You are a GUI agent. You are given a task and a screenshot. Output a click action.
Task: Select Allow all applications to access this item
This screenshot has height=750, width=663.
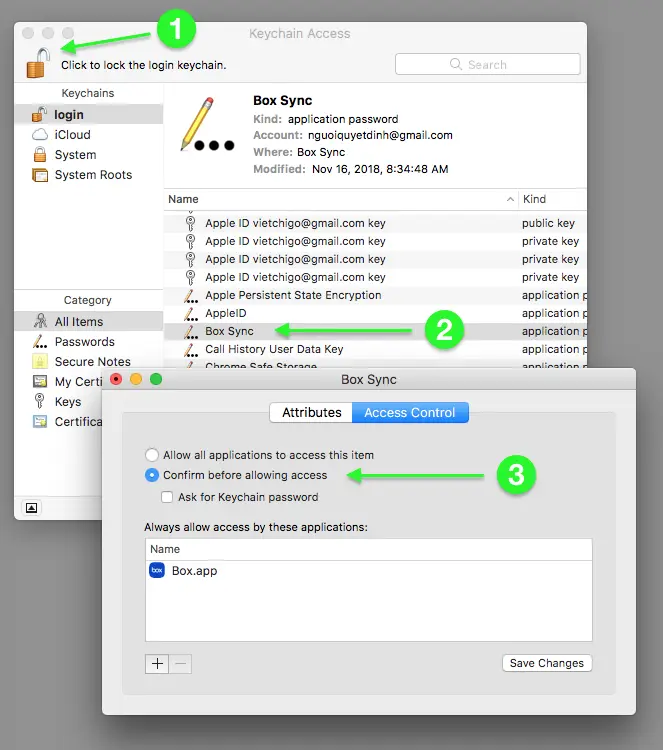click(152, 455)
